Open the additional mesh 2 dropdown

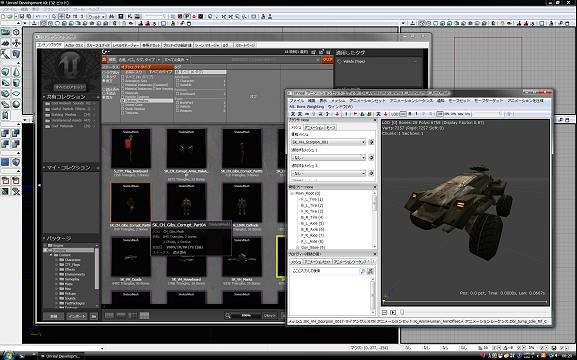328,173
